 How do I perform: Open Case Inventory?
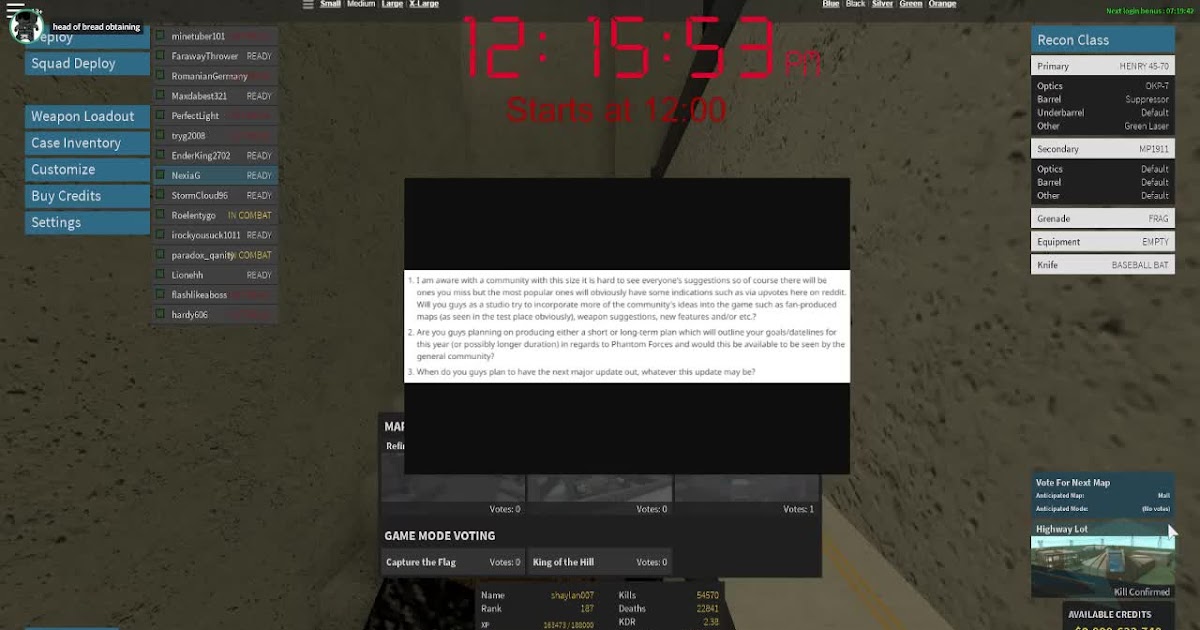87,143
